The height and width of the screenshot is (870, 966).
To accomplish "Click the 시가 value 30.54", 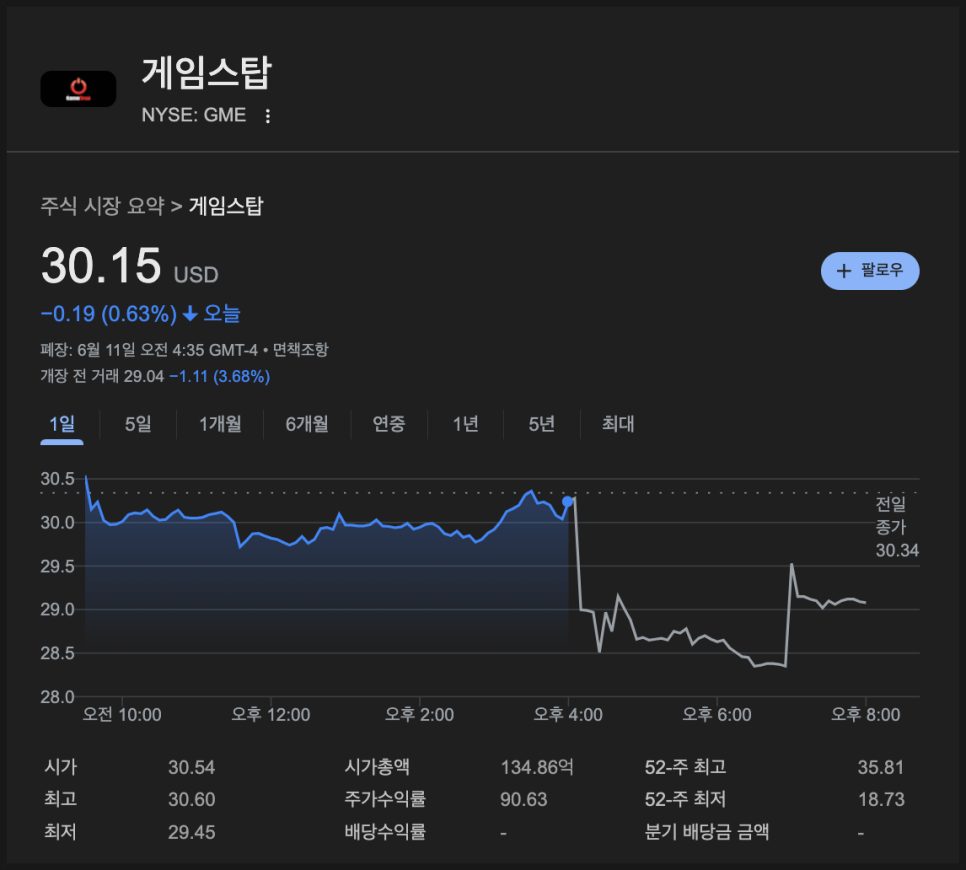I will tap(192, 768).
